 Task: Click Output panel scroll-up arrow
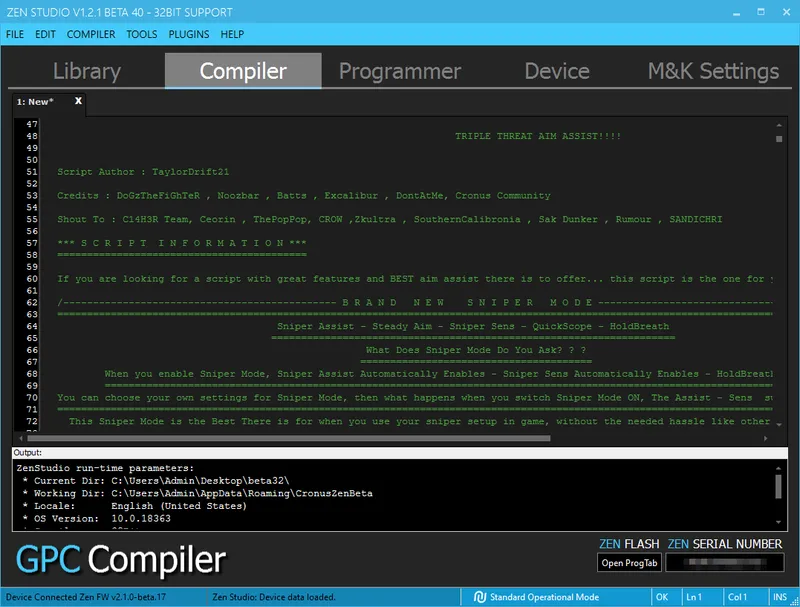[x=779, y=468]
